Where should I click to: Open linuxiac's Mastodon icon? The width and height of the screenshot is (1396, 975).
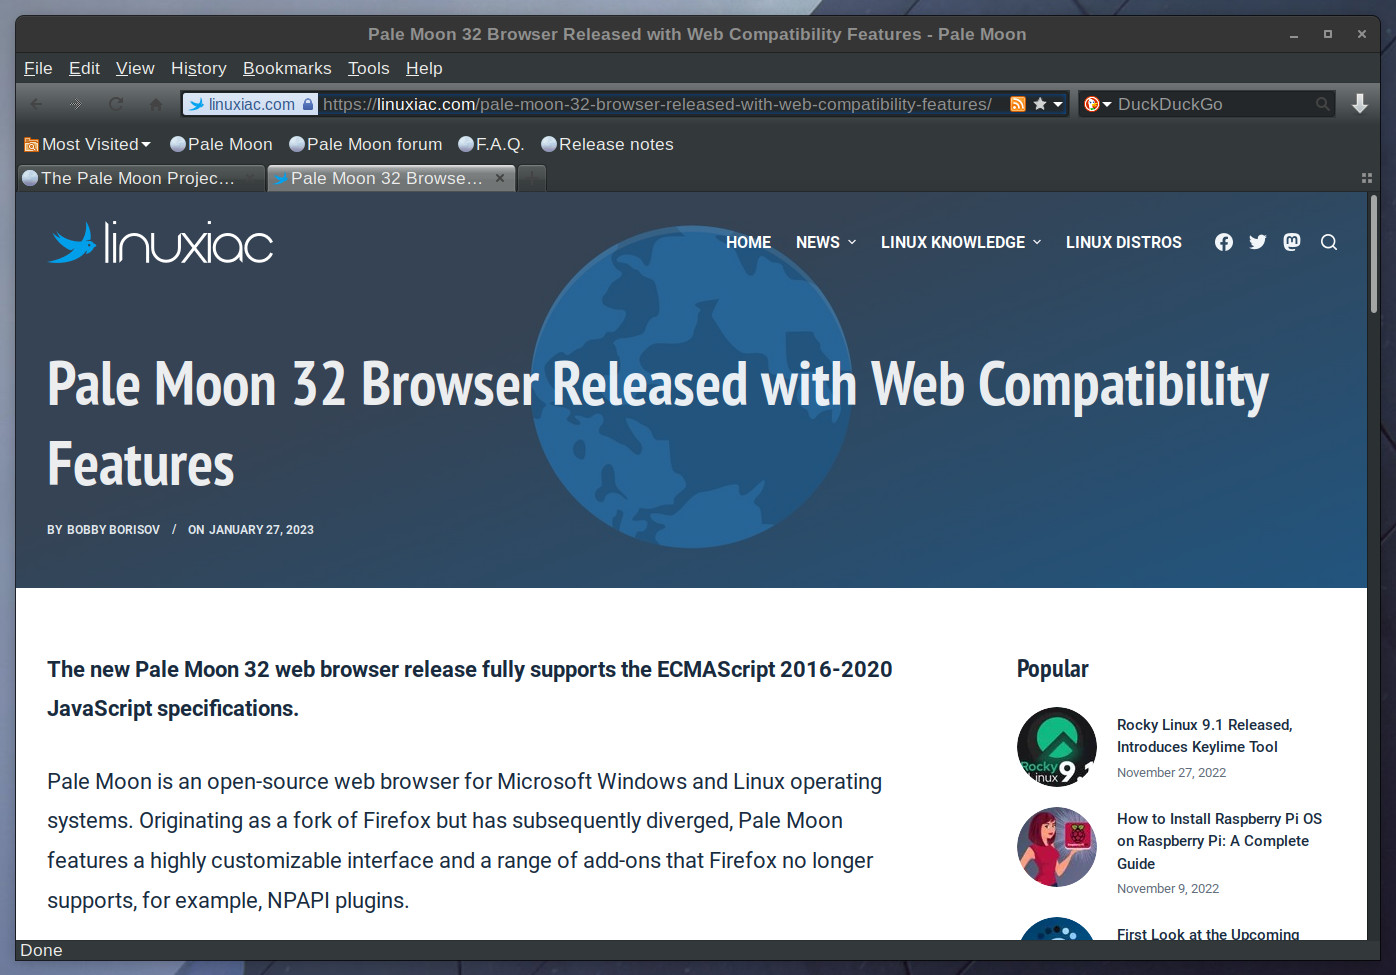tap(1292, 242)
